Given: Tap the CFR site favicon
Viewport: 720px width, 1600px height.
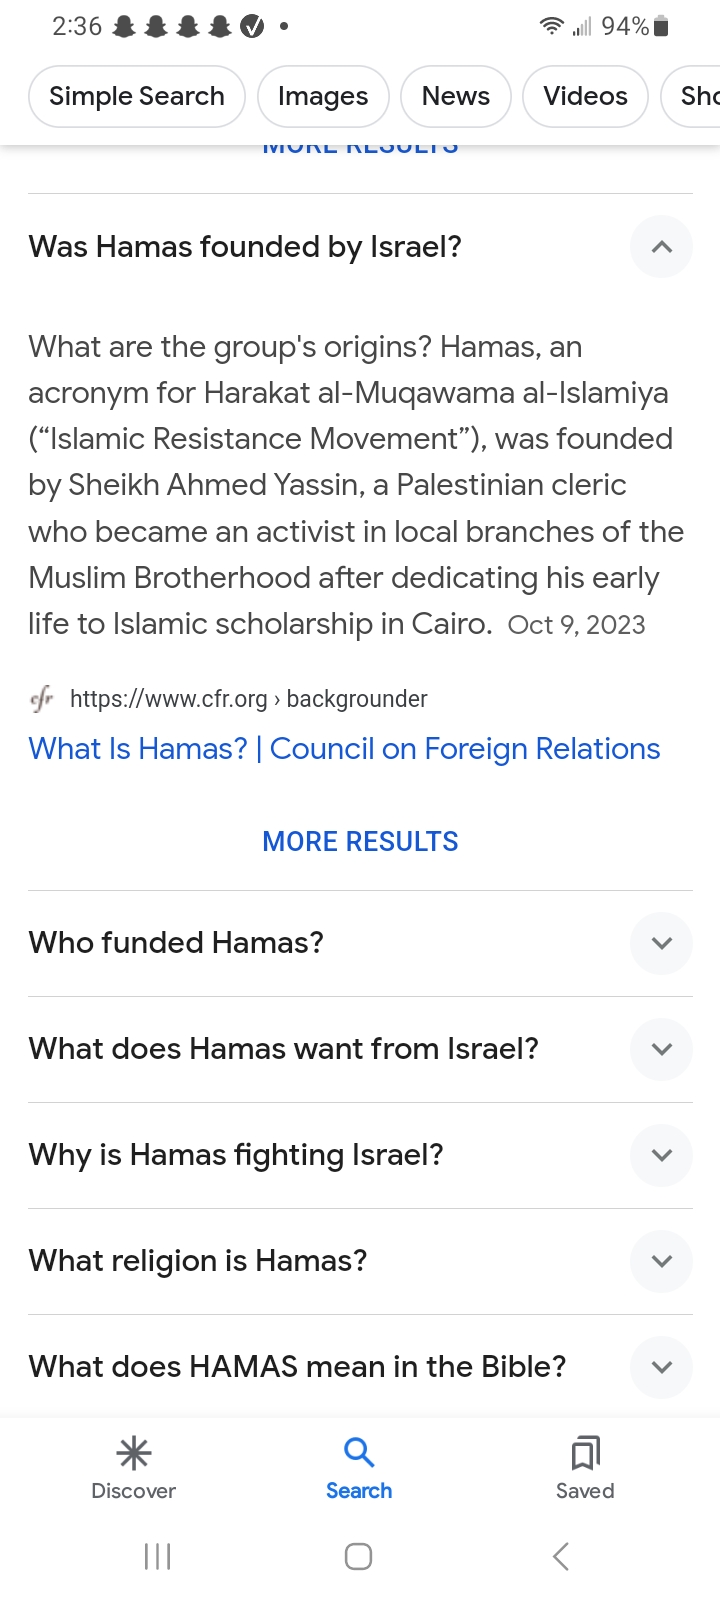Looking at the screenshot, I should tap(42, 699).
